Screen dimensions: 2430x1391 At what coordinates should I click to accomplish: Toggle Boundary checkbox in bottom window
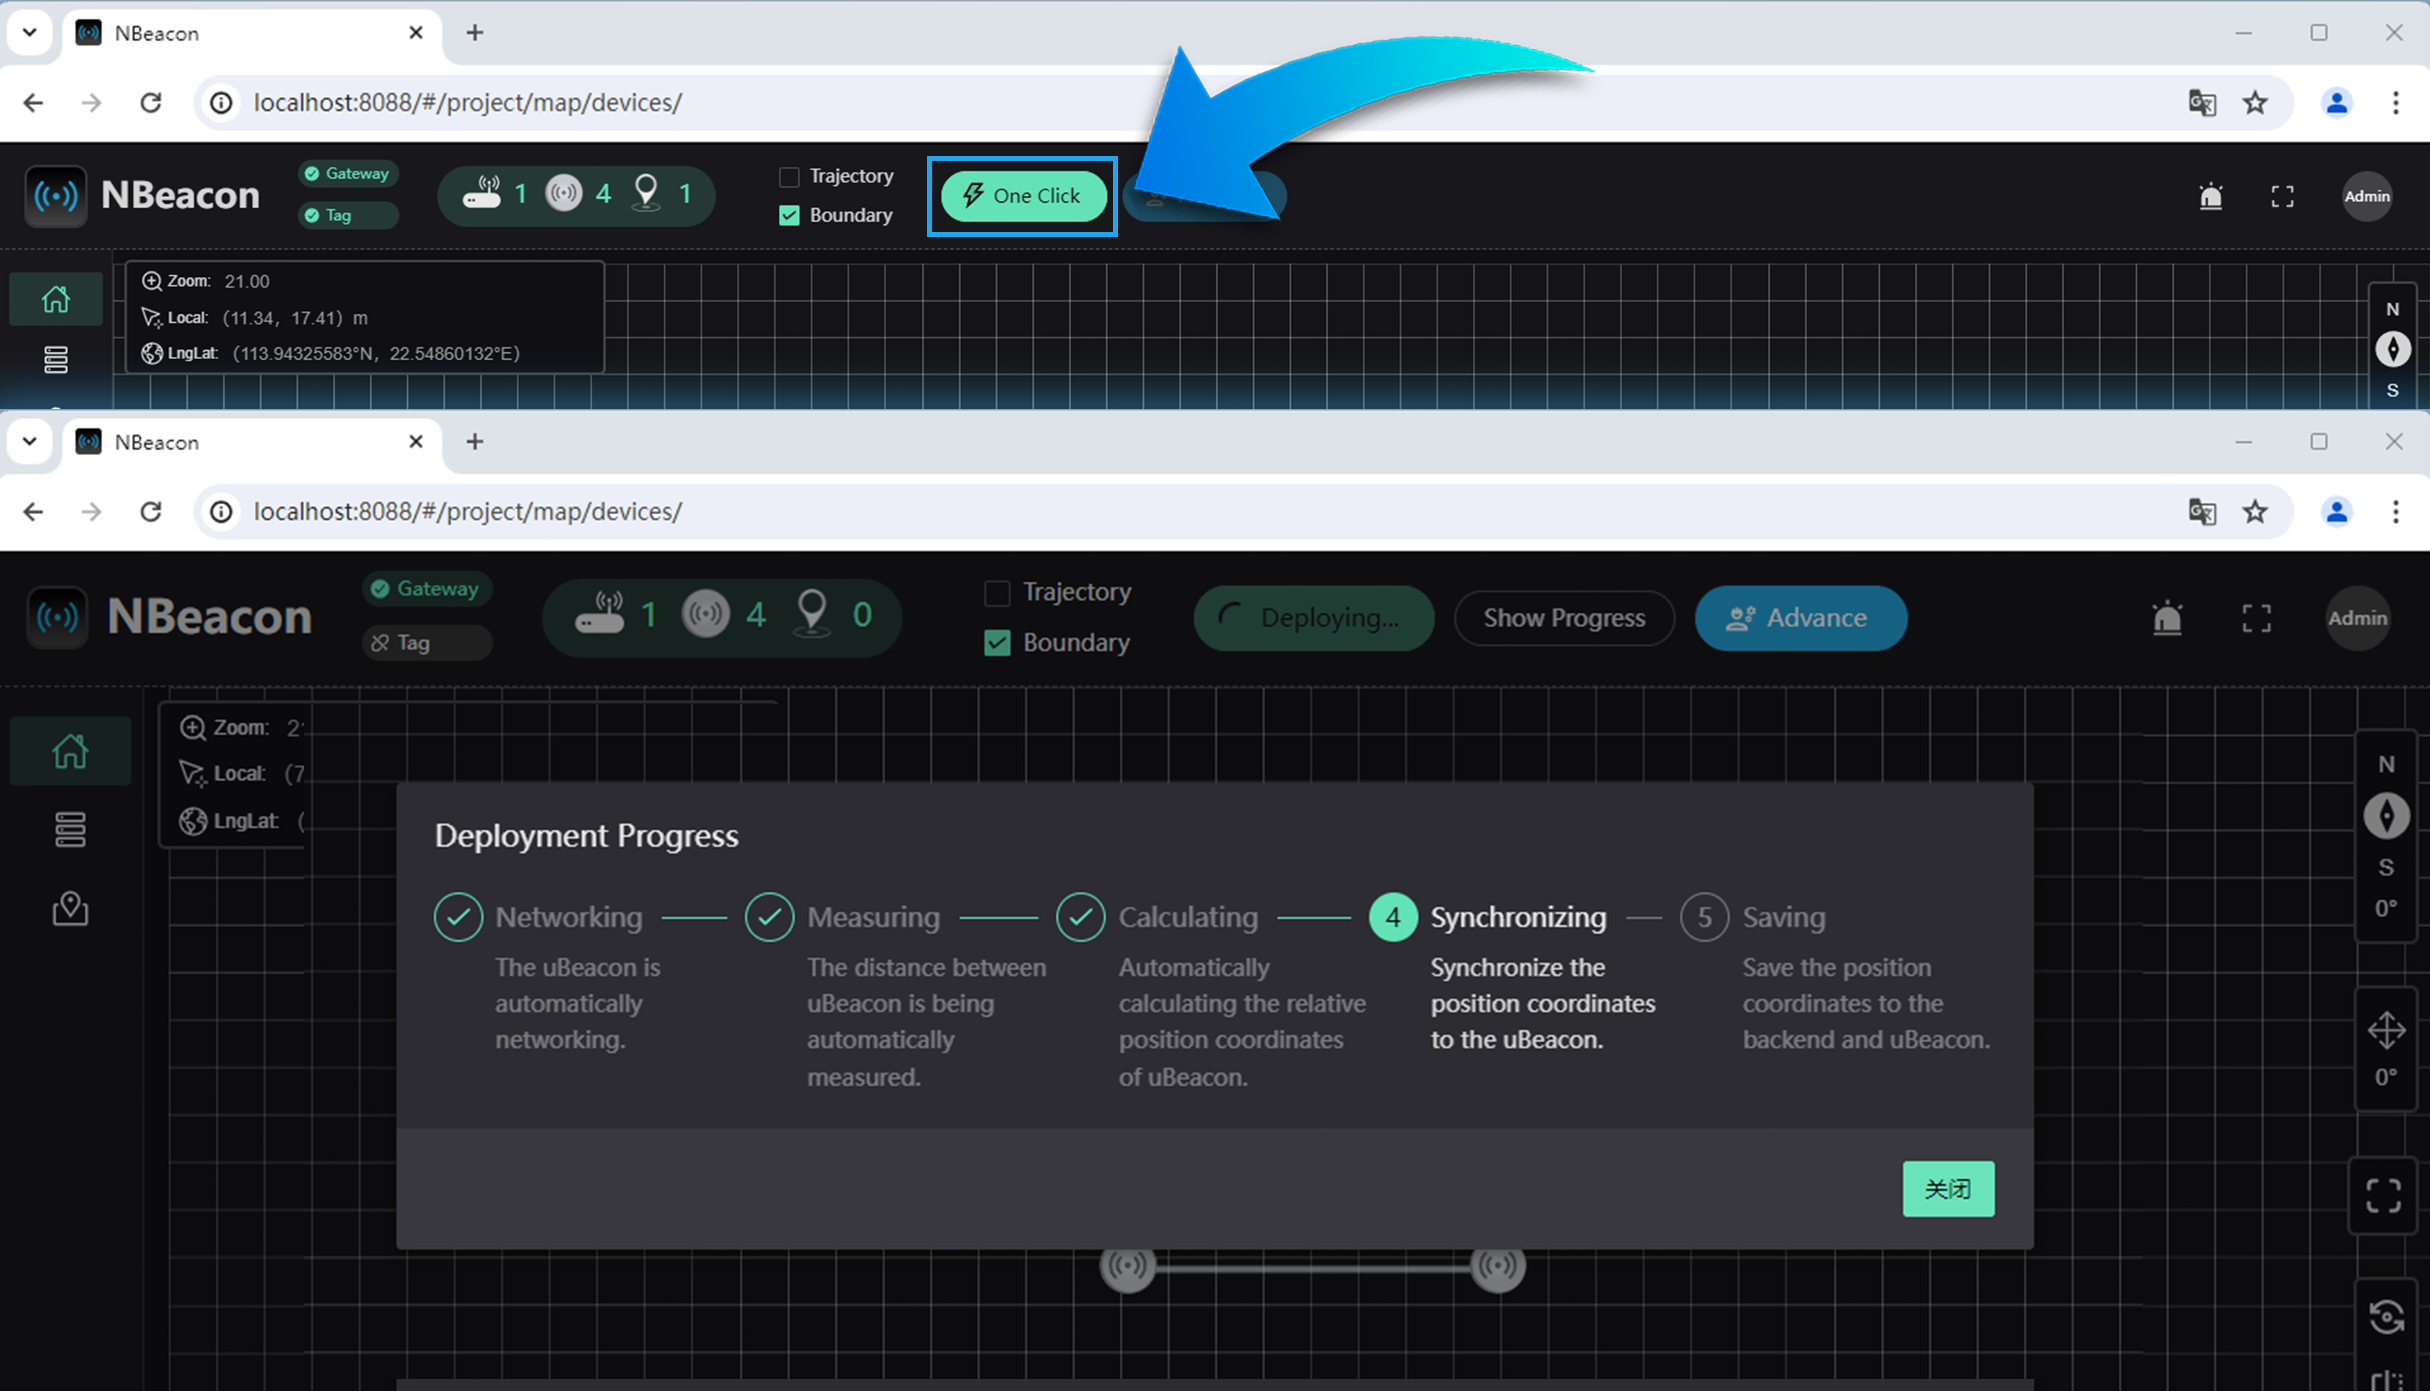997,642
